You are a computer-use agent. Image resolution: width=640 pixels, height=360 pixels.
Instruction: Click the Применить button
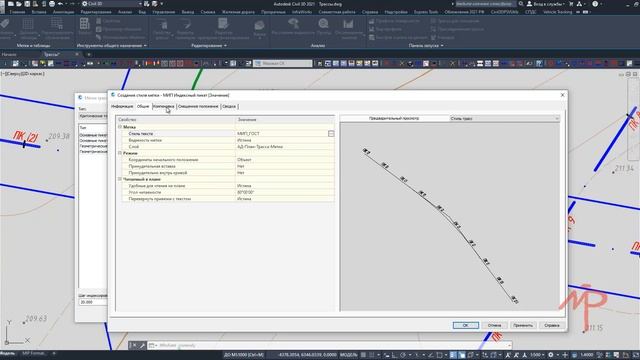(523, 325)
